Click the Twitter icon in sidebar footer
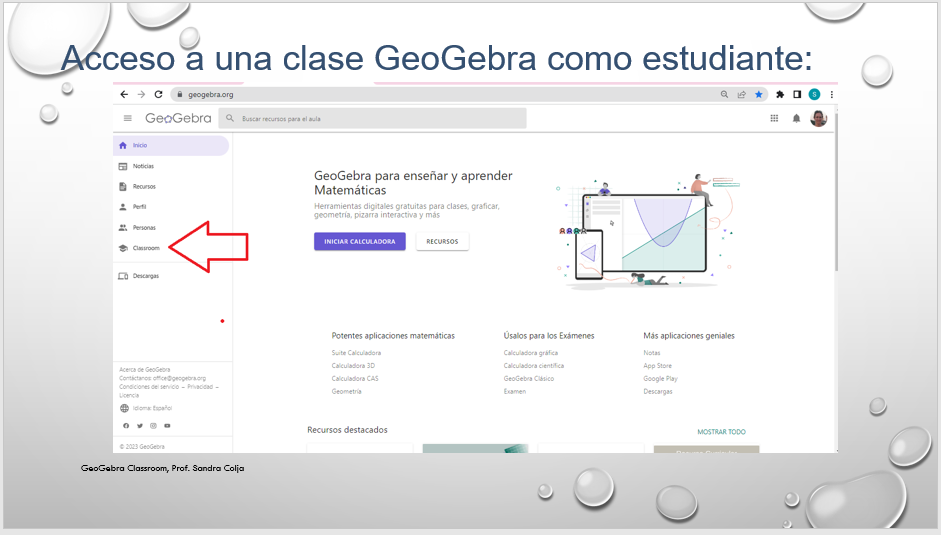This screenshot has width=941, height=535. point(140,426)
